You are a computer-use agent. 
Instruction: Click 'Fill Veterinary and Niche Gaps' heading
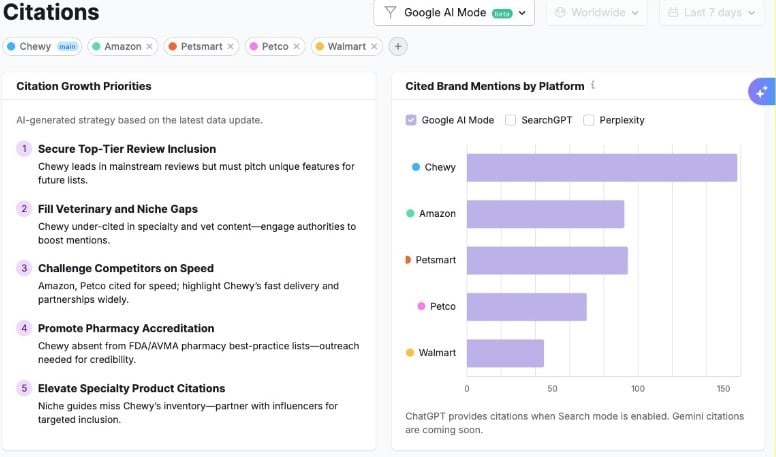[118, 209]
